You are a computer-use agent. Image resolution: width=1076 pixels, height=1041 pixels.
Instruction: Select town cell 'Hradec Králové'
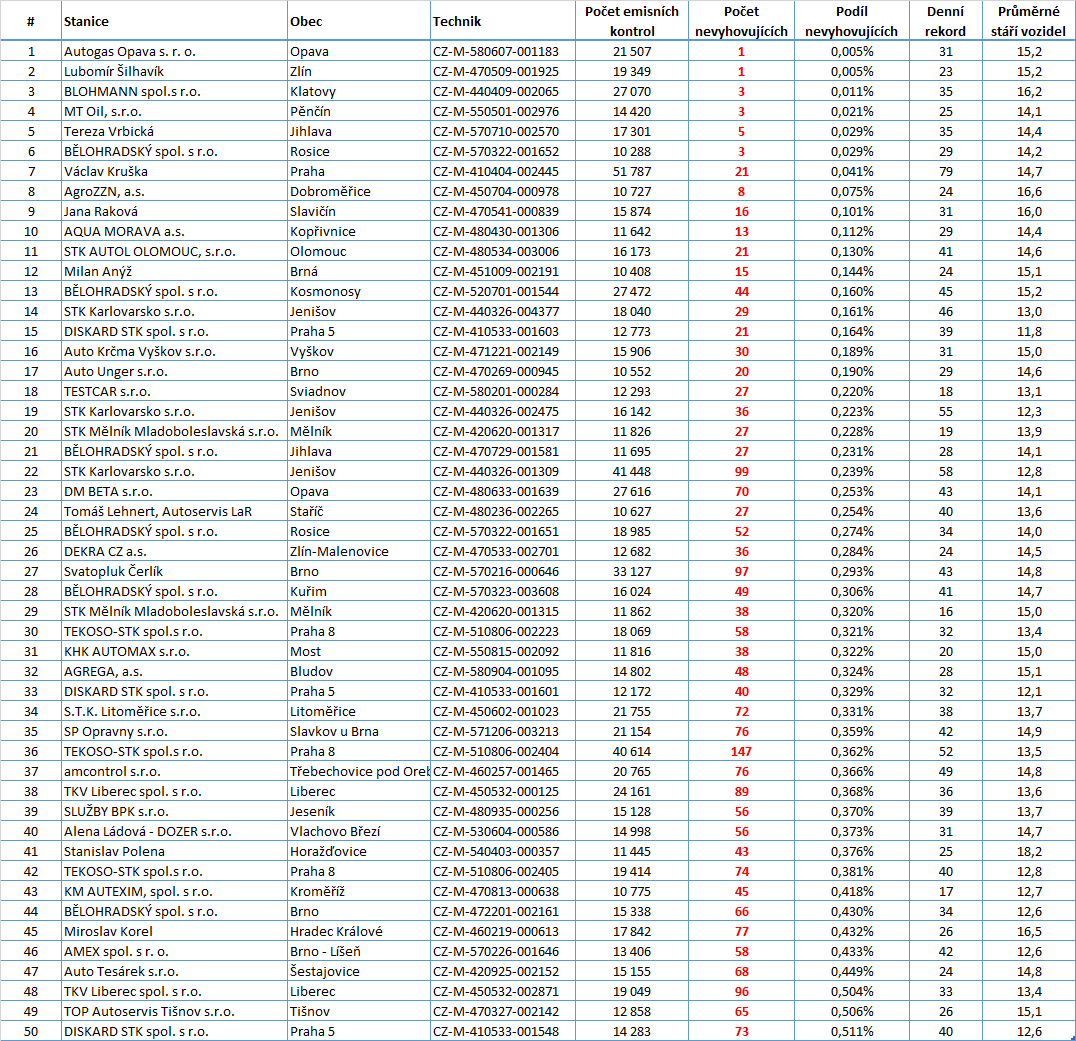point(359,931)
